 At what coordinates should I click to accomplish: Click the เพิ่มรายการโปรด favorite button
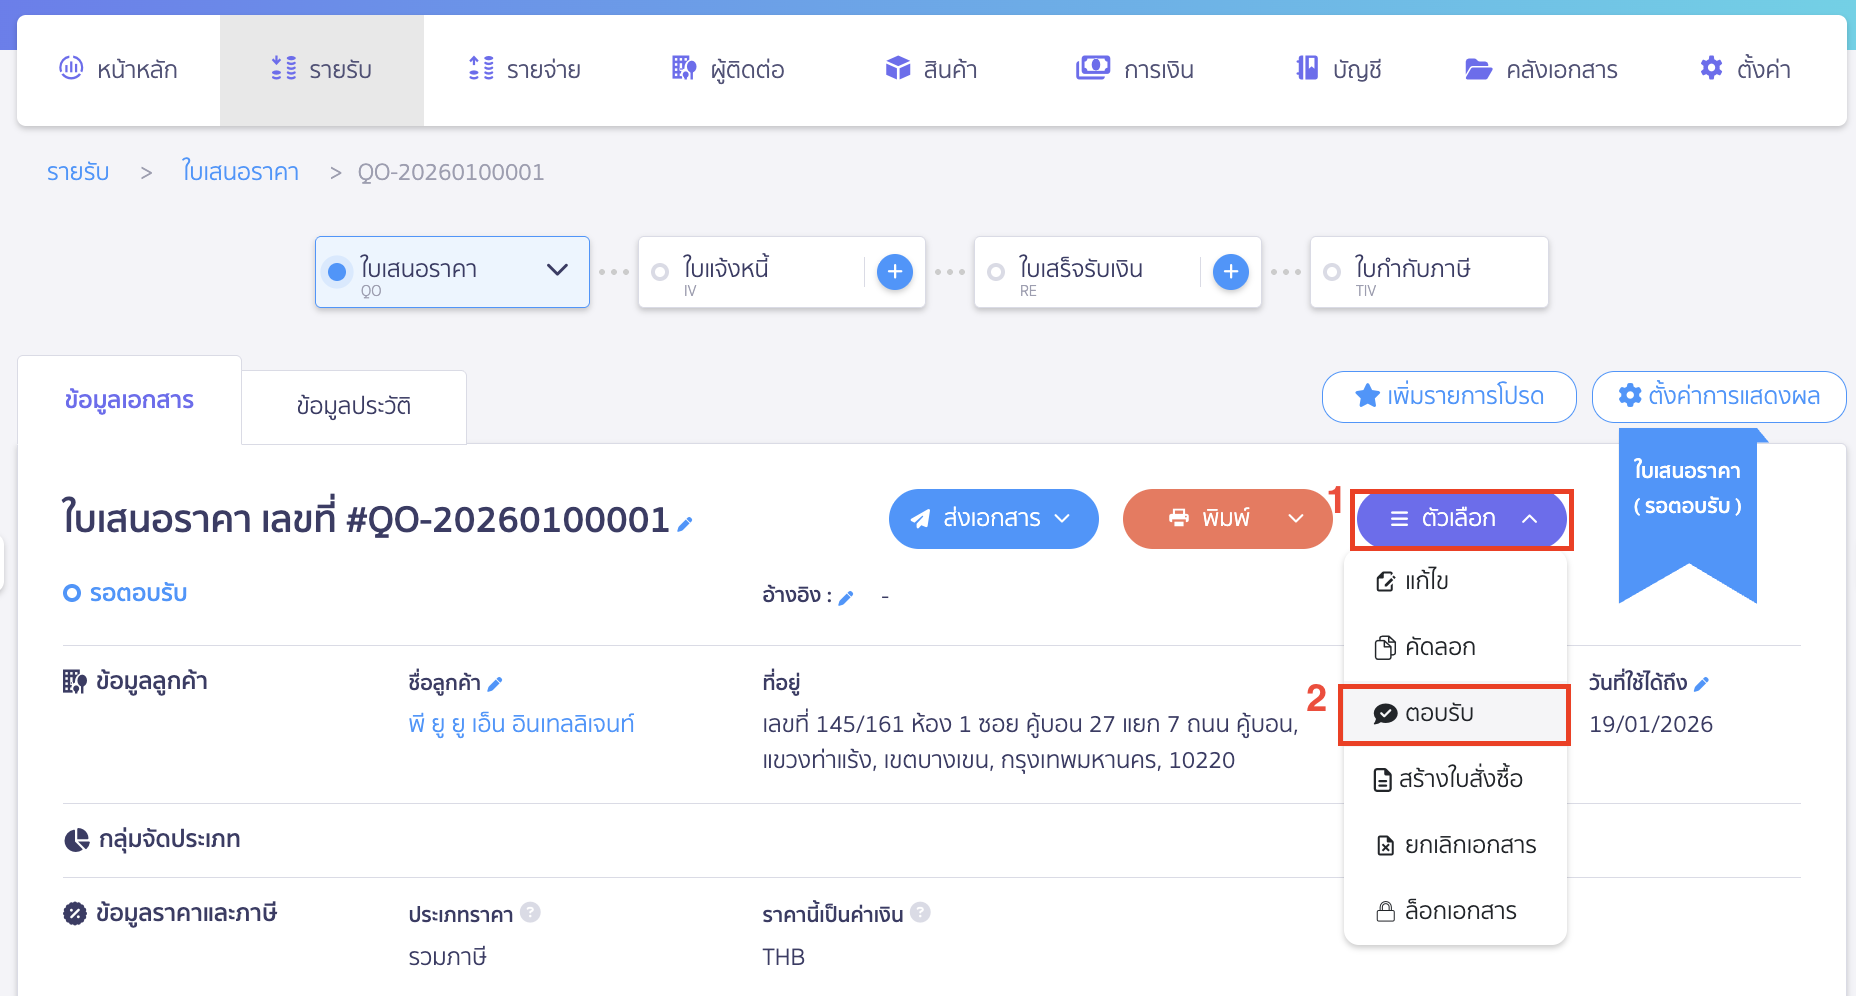pyautogui.click(x=1448, y=396)
